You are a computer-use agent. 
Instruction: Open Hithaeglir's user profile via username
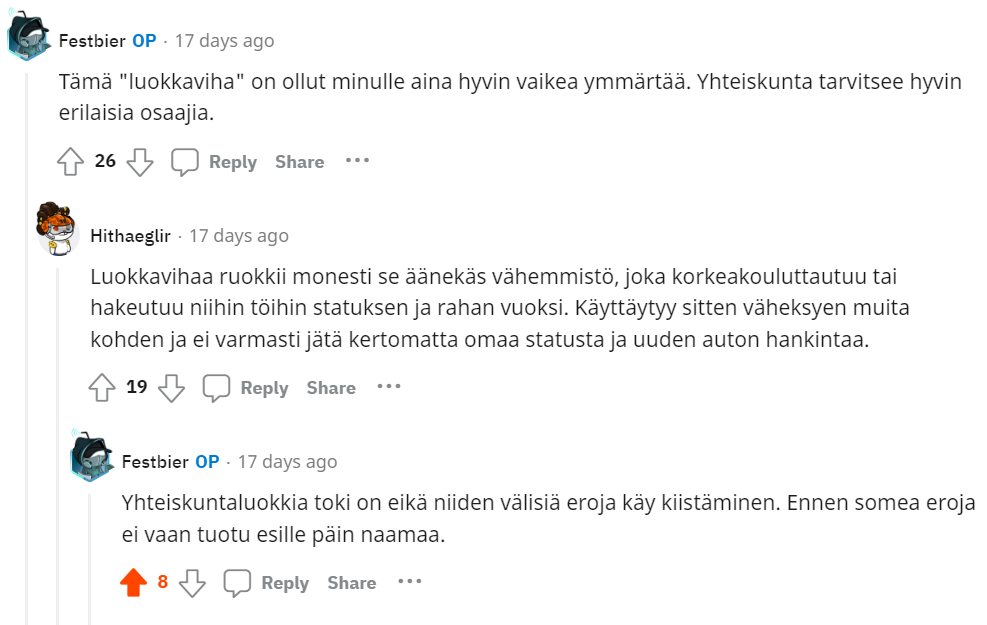pyautogui.click(x=130, y=236)
